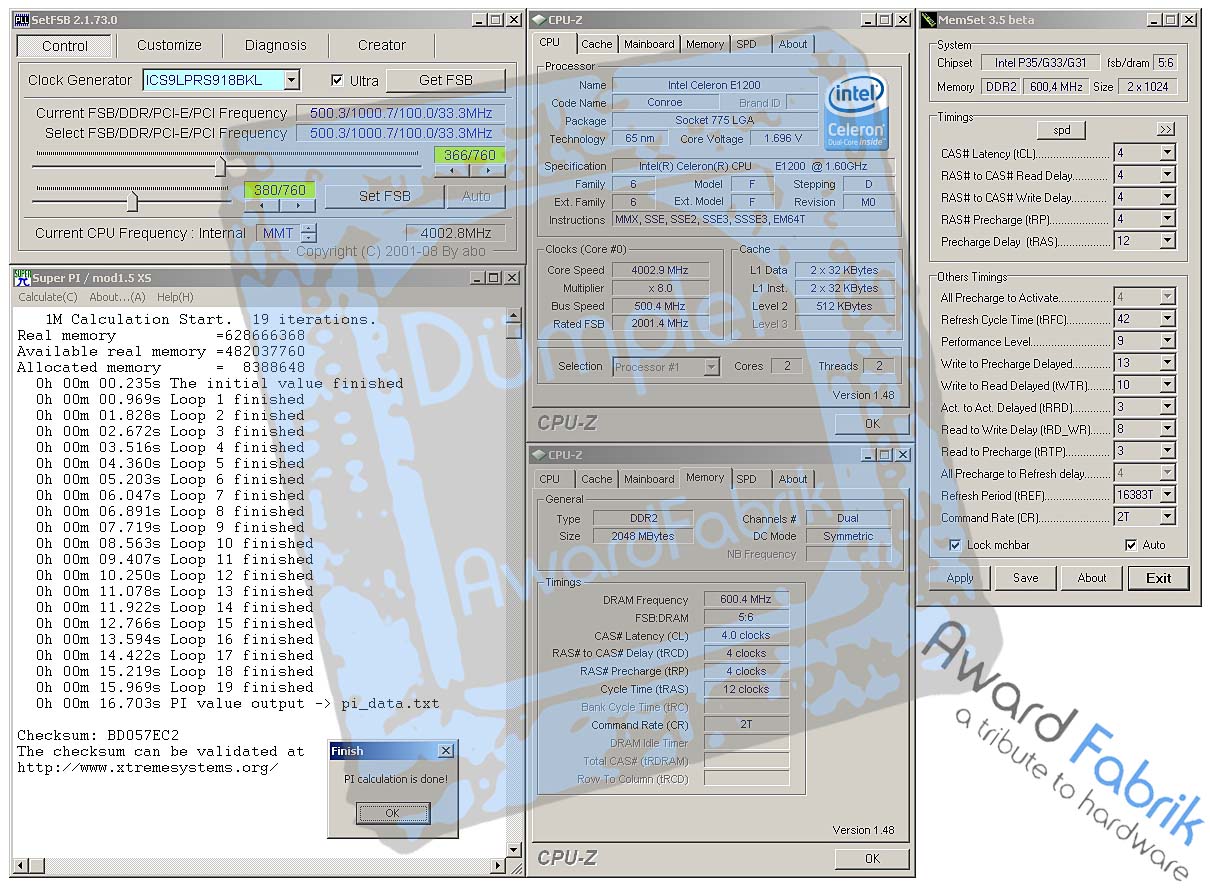Screen dimensions: 1210x888
Task: Click the Super PI vertical scrollbar down arrow
Action: coord(514,850)
